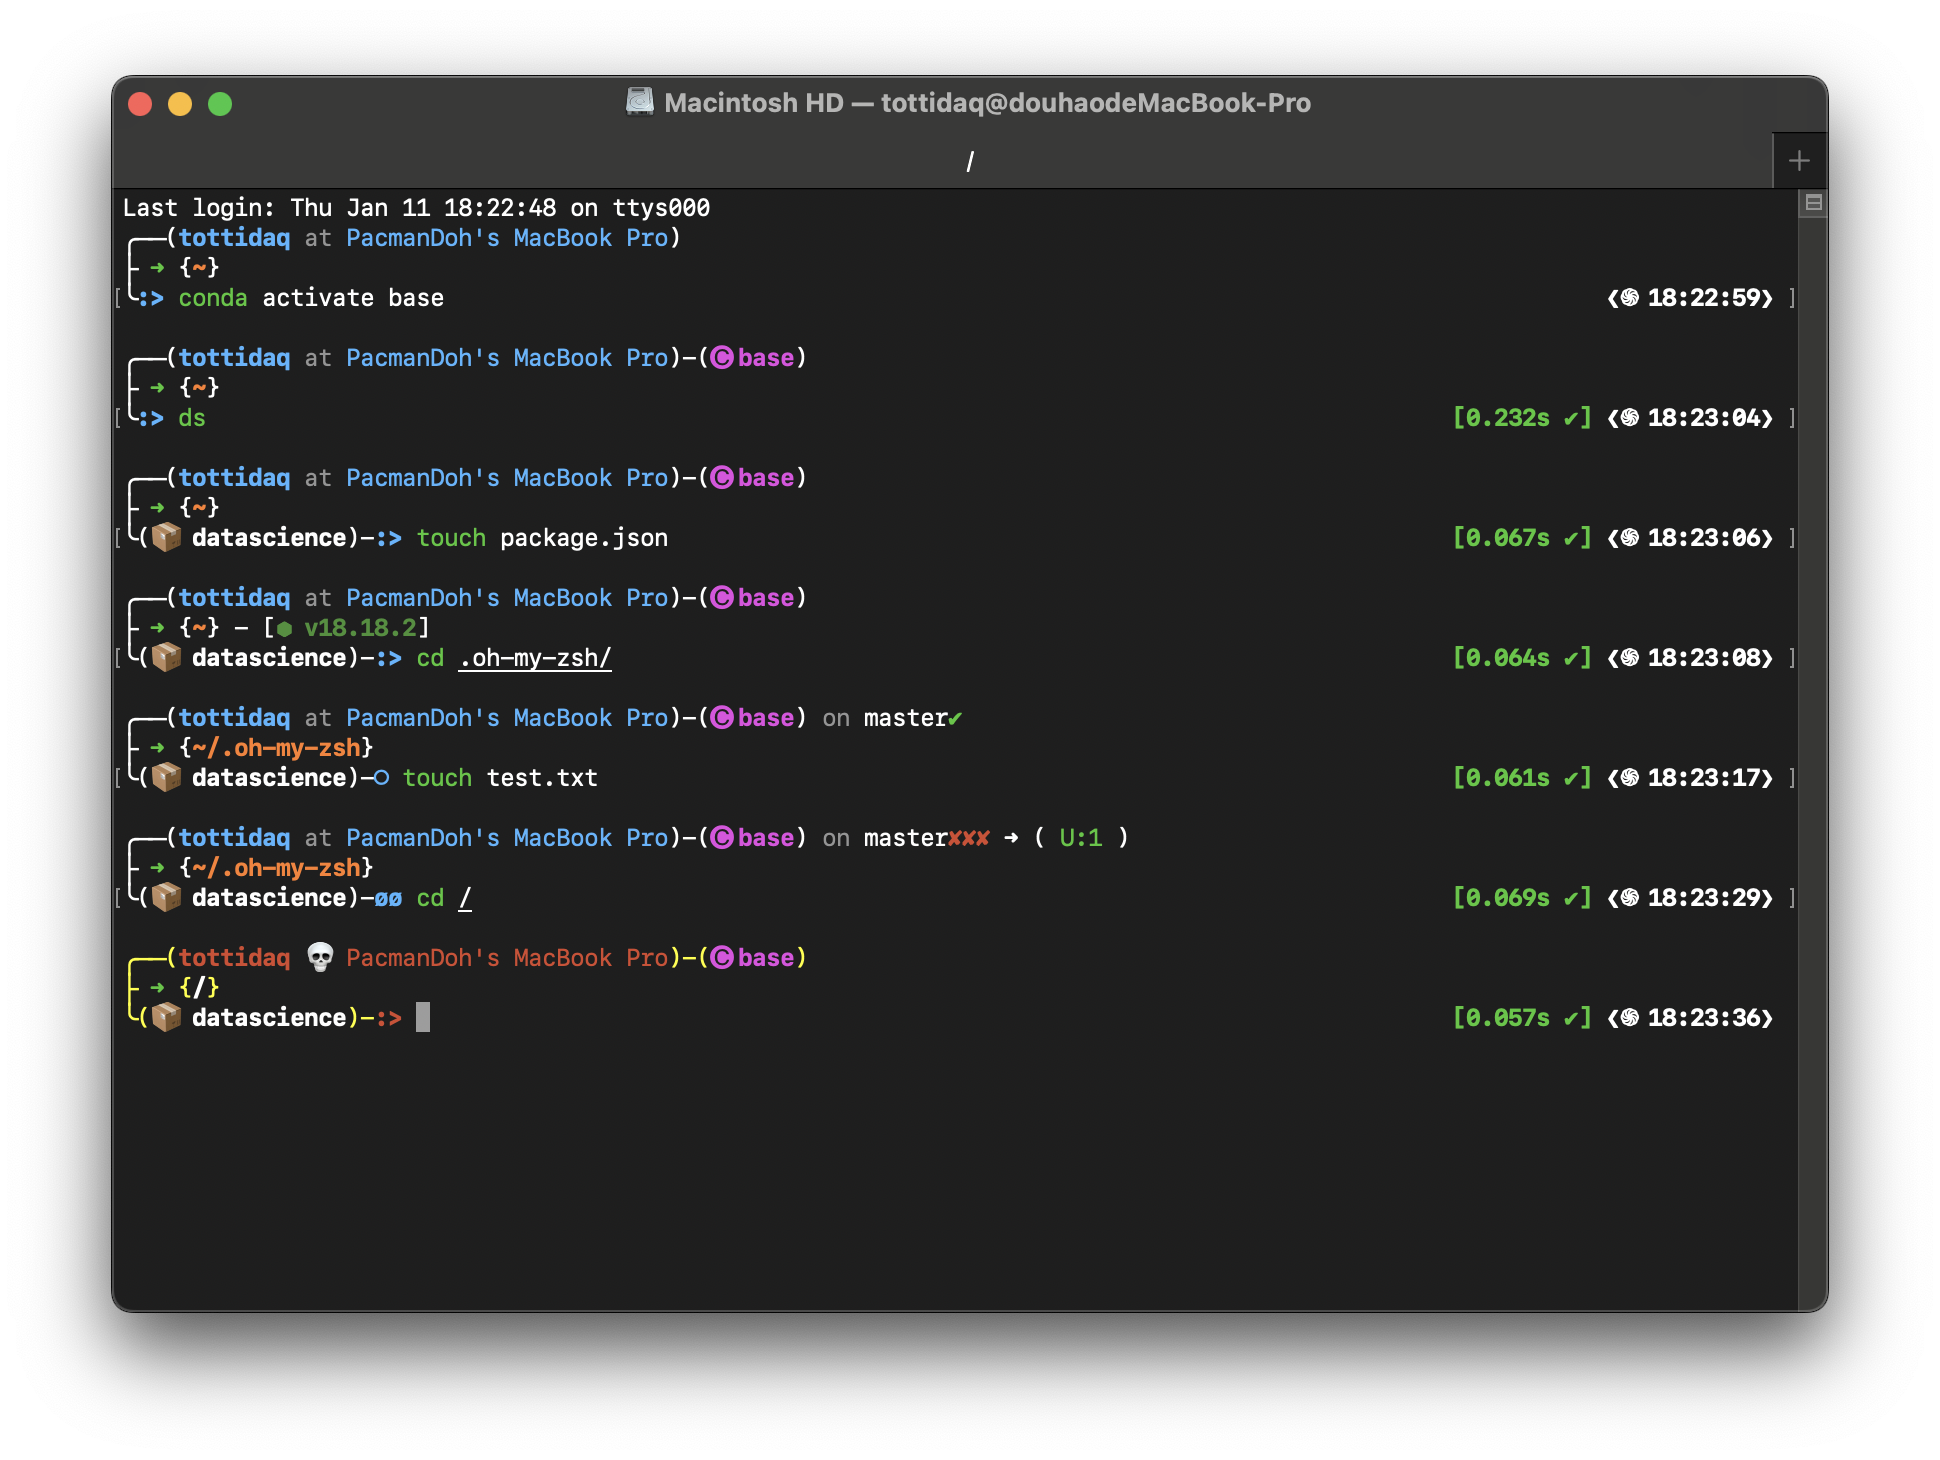Image resolution: width=1940 pixels, height=1460 pixels.
Task: Click the blinking cursor block at prompt
Action: coord(423,1017)
